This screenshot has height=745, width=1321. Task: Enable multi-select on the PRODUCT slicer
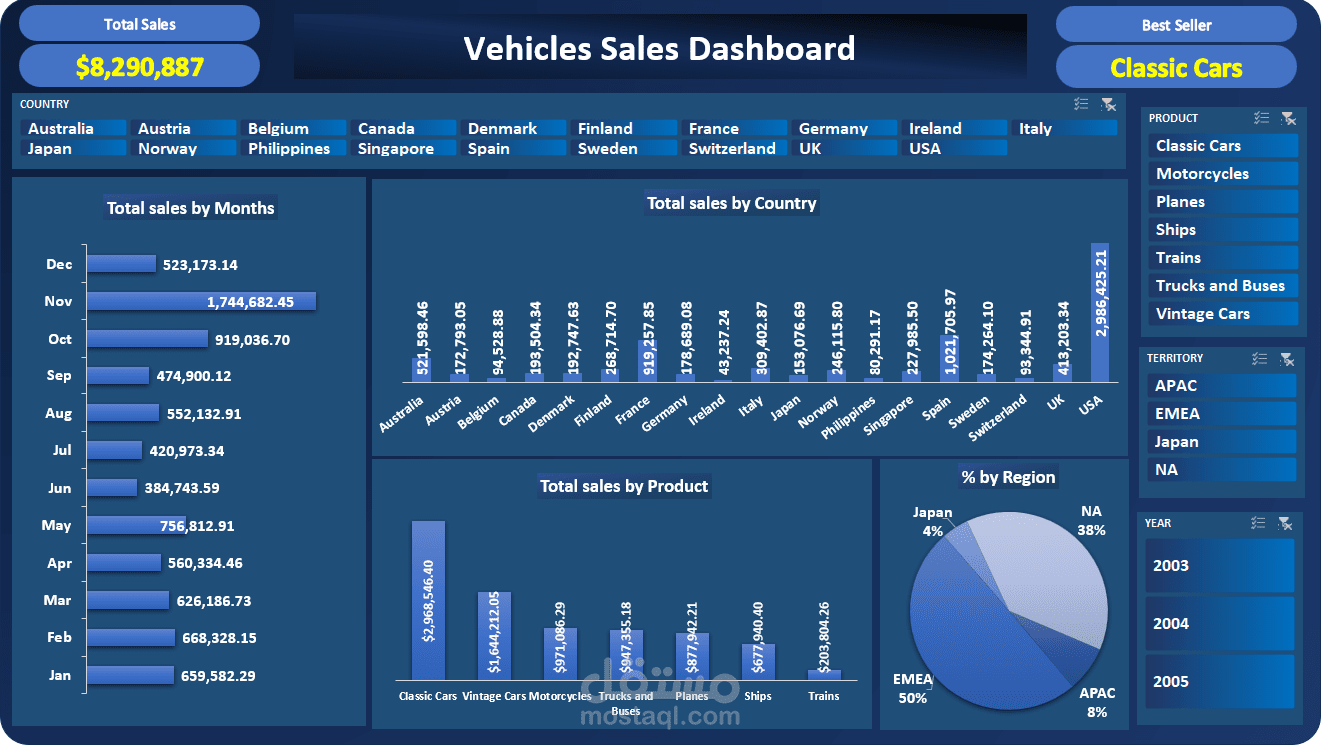(x=1262, y=118)
